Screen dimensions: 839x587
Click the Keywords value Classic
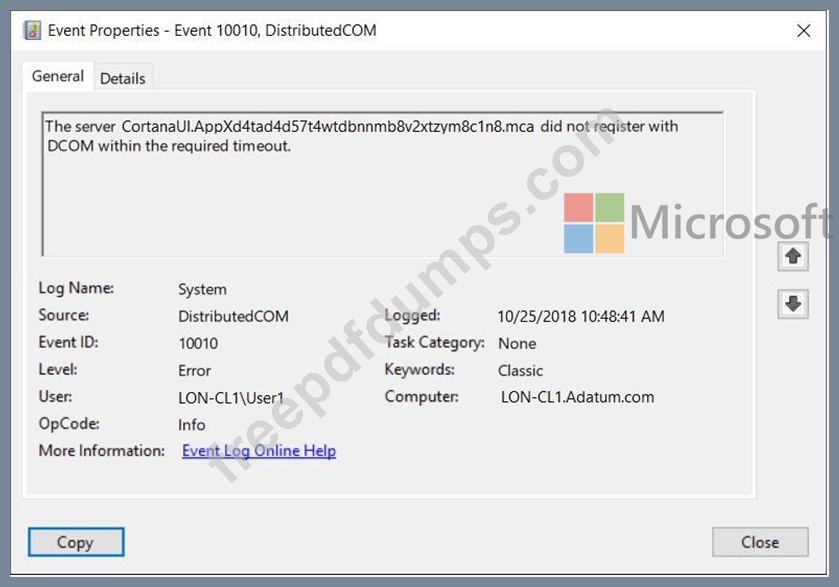click(520, 370)
